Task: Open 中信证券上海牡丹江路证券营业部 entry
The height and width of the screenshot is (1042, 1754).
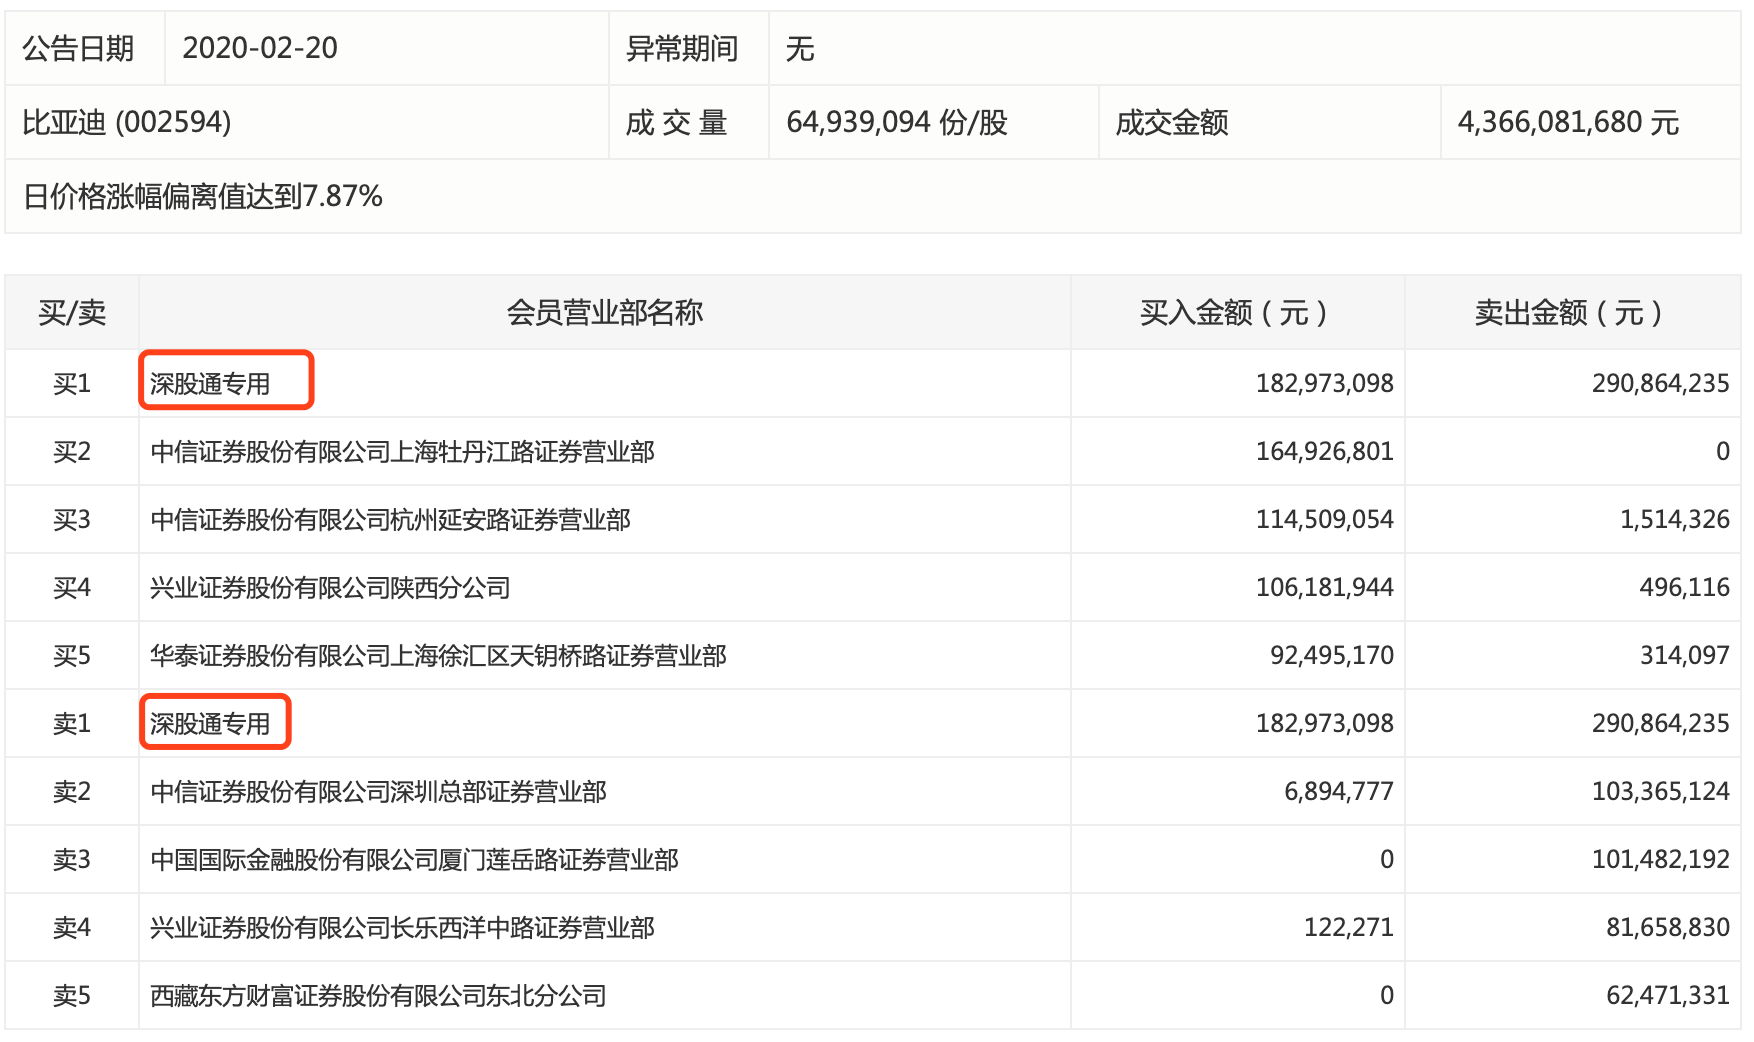Action: tap(402, 452)
